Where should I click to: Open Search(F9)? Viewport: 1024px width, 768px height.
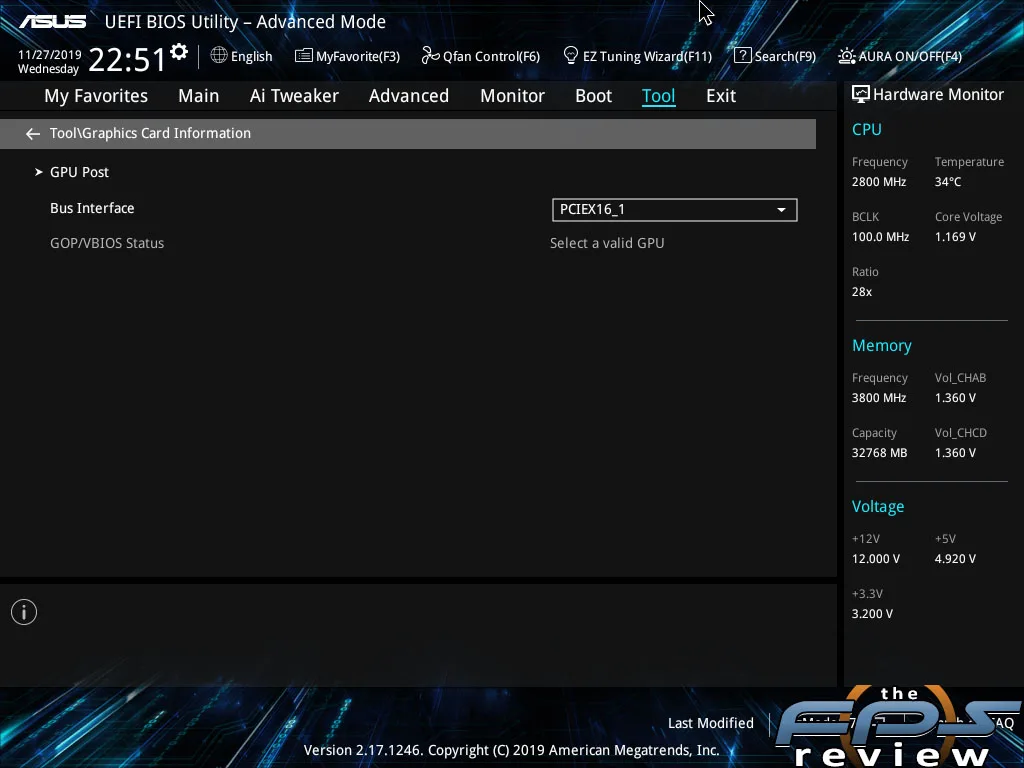785,57
